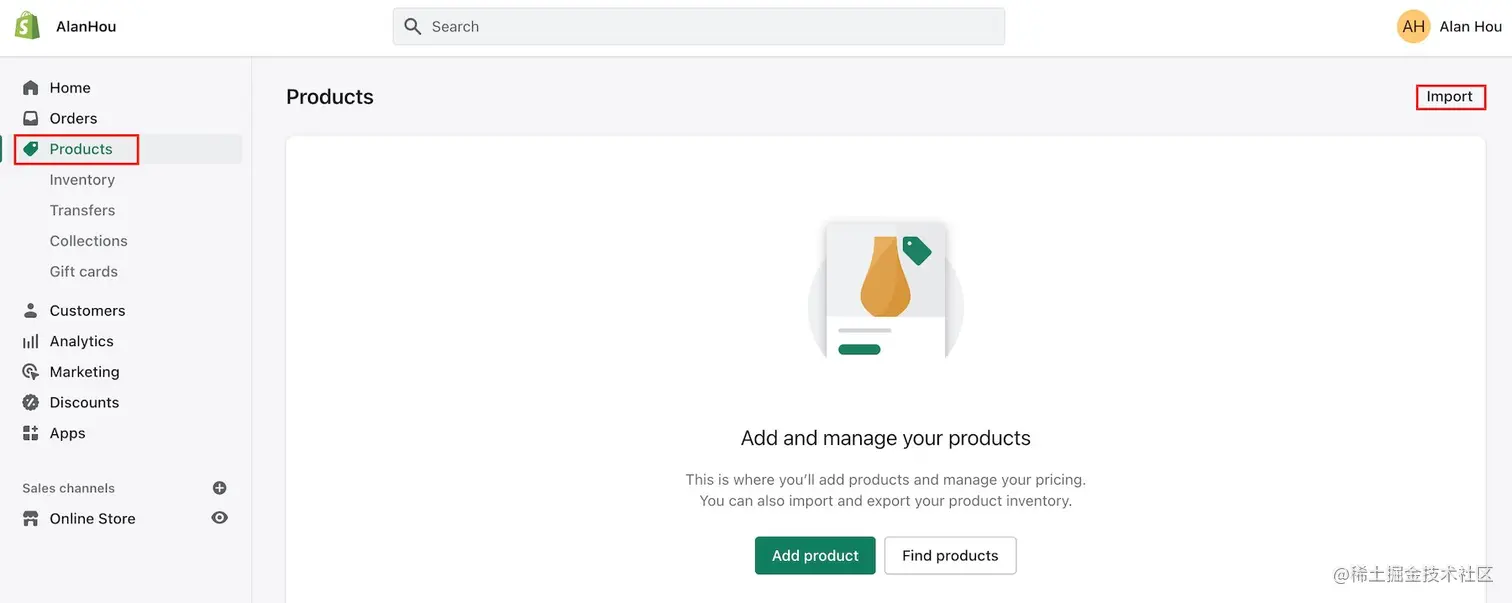Click the Customers person icon

pos(31,311)
